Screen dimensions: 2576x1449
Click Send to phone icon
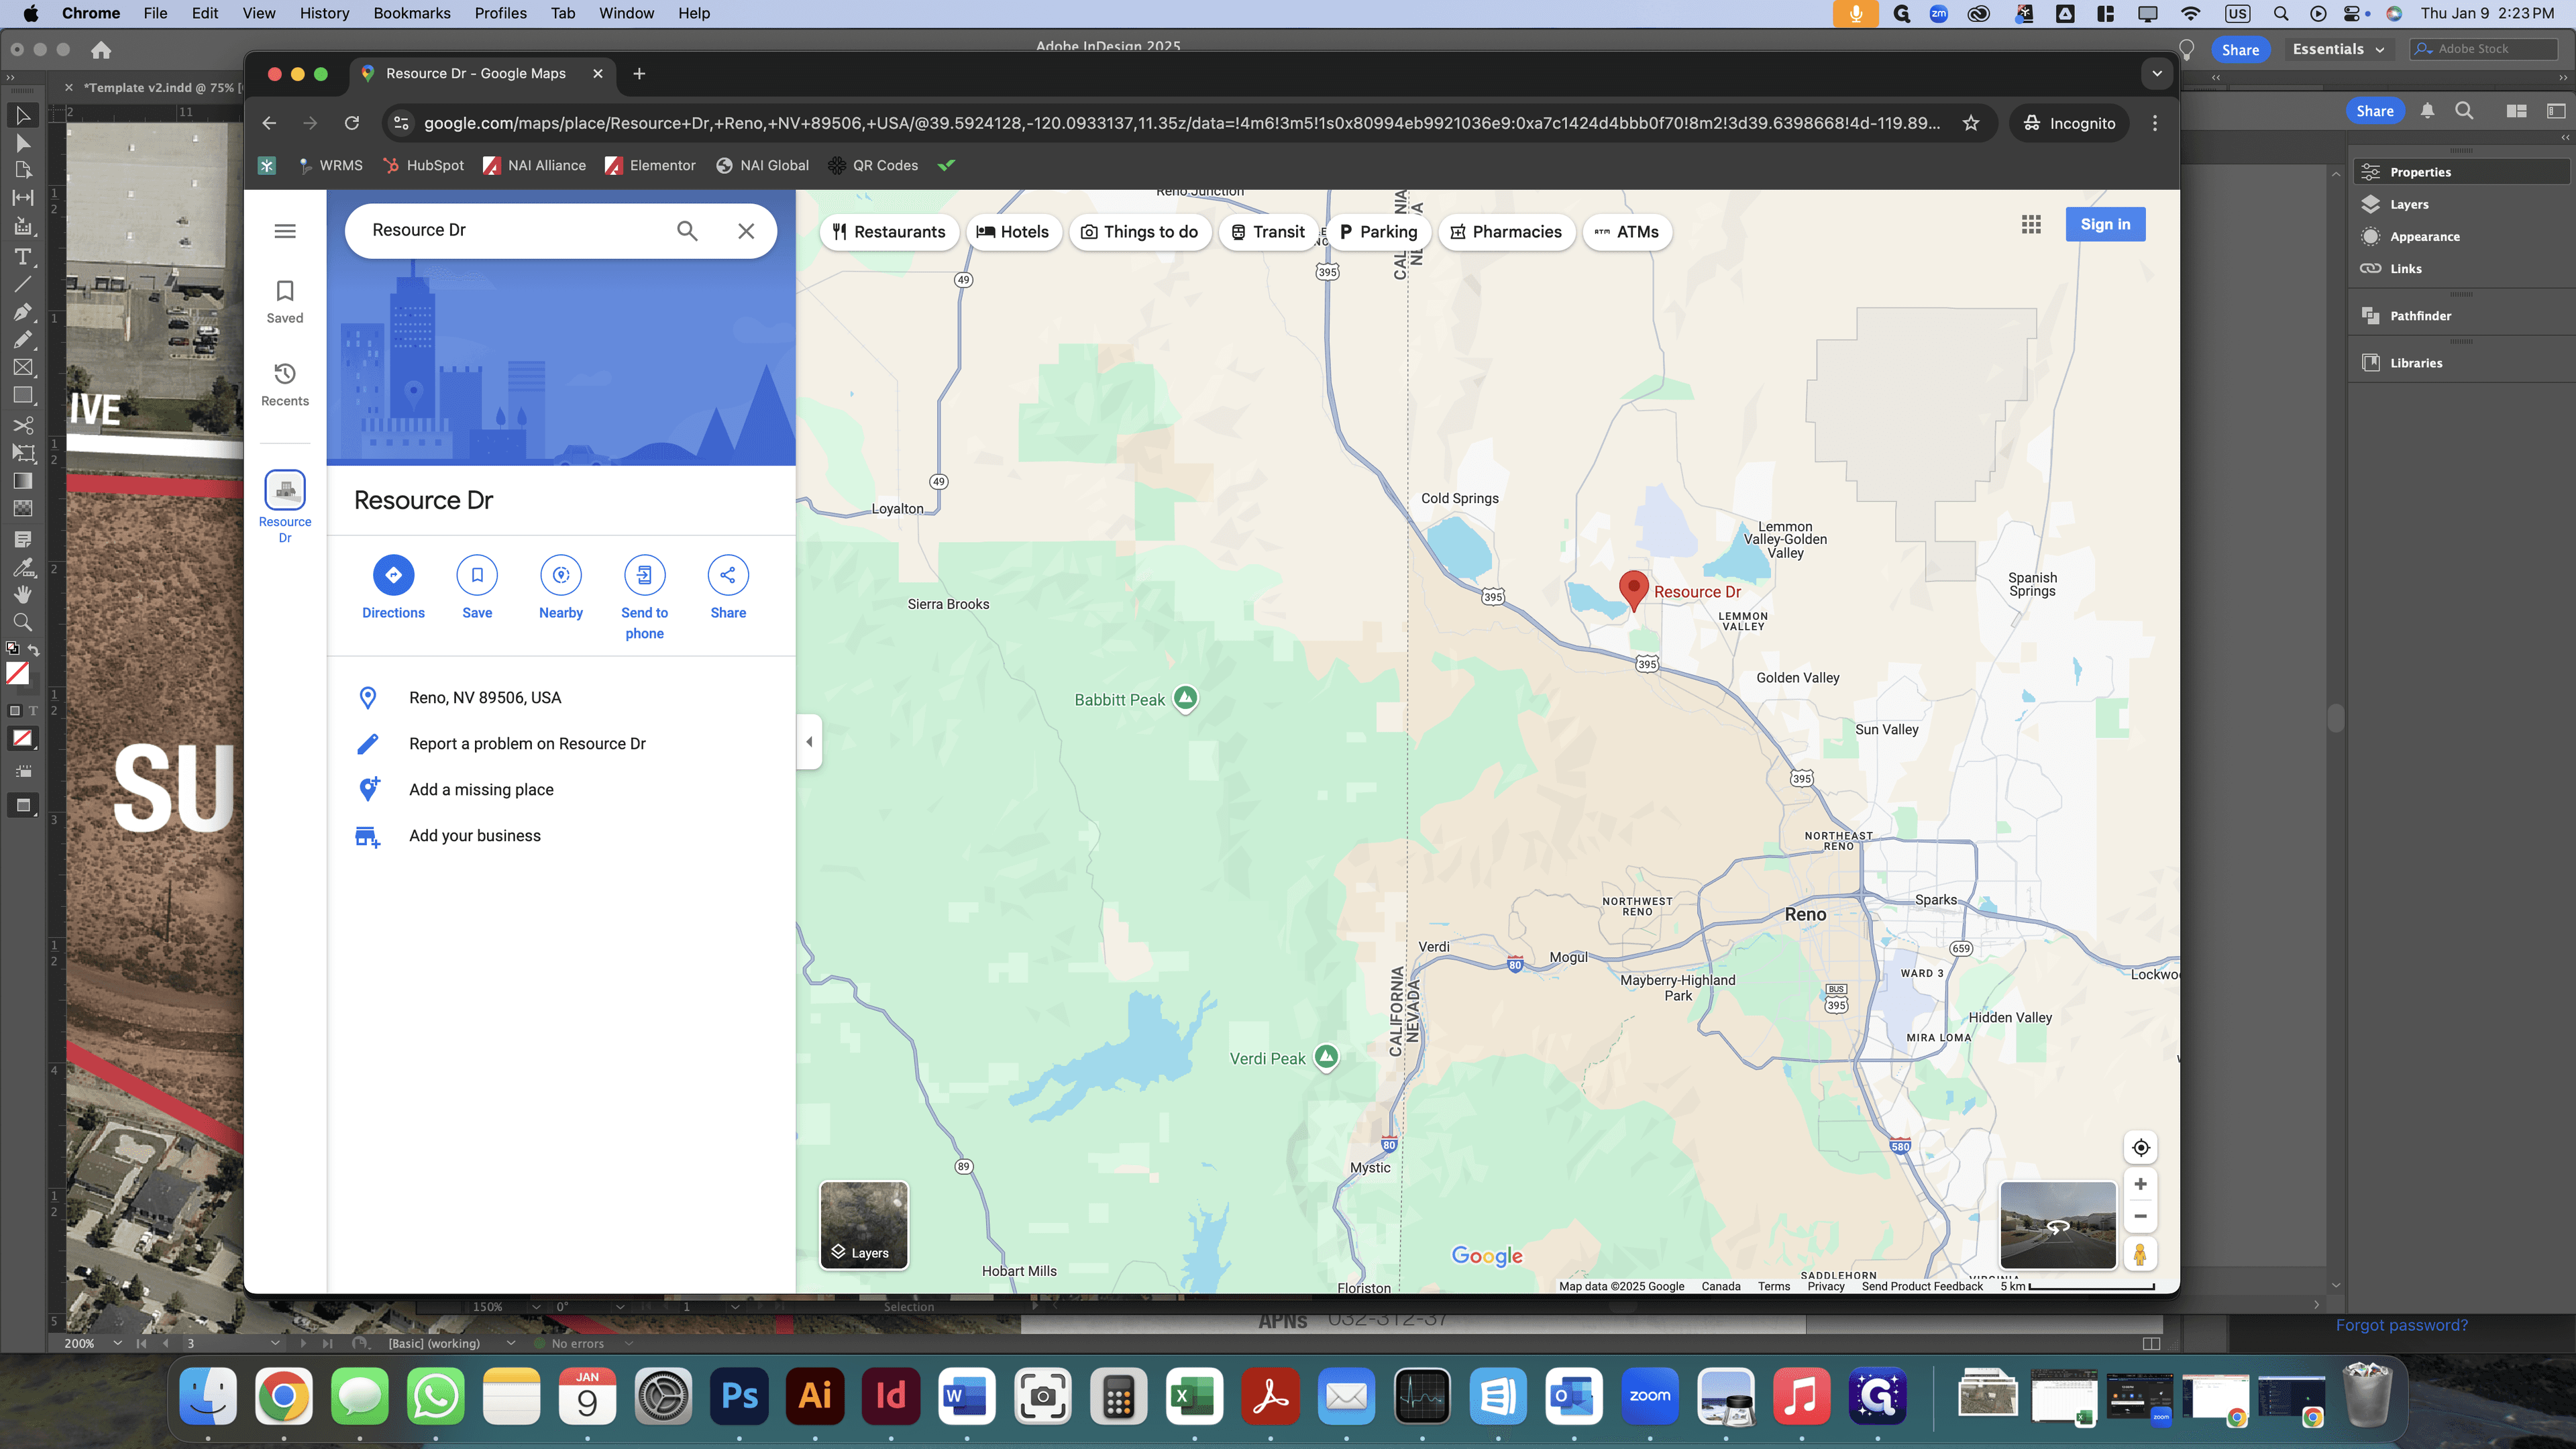pos(644,575)
